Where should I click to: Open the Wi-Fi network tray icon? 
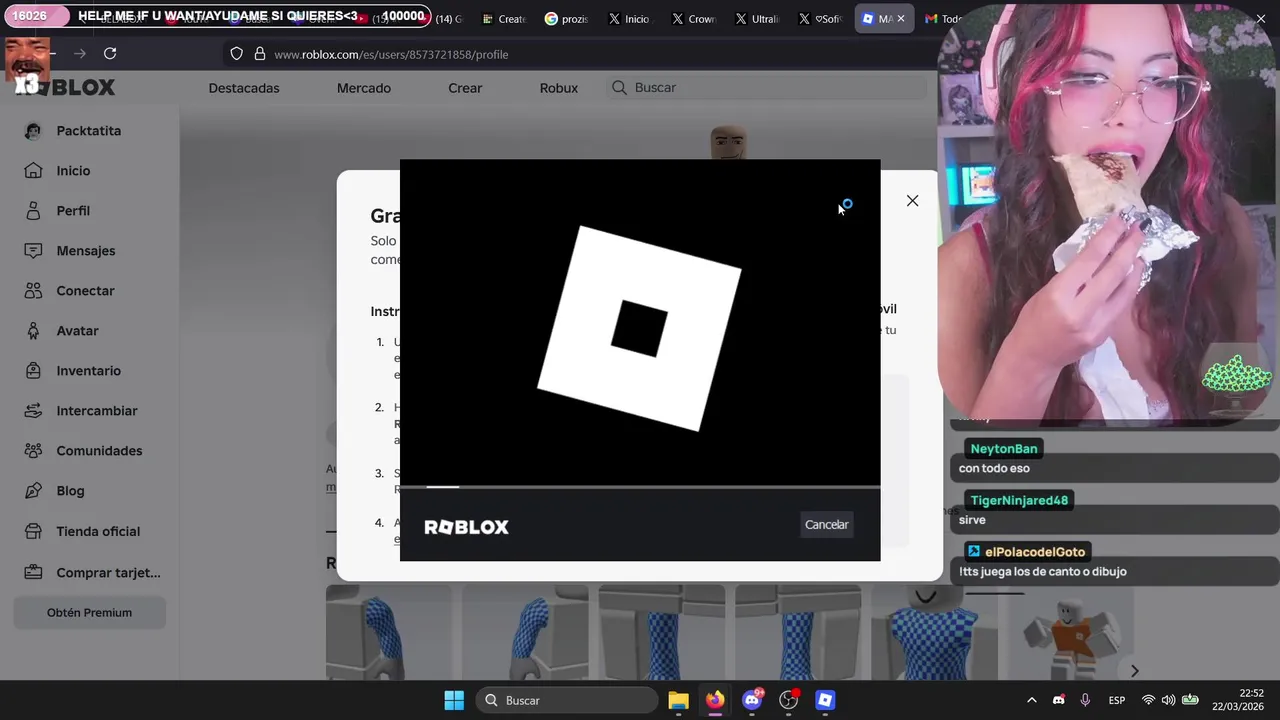(1148, 700)
